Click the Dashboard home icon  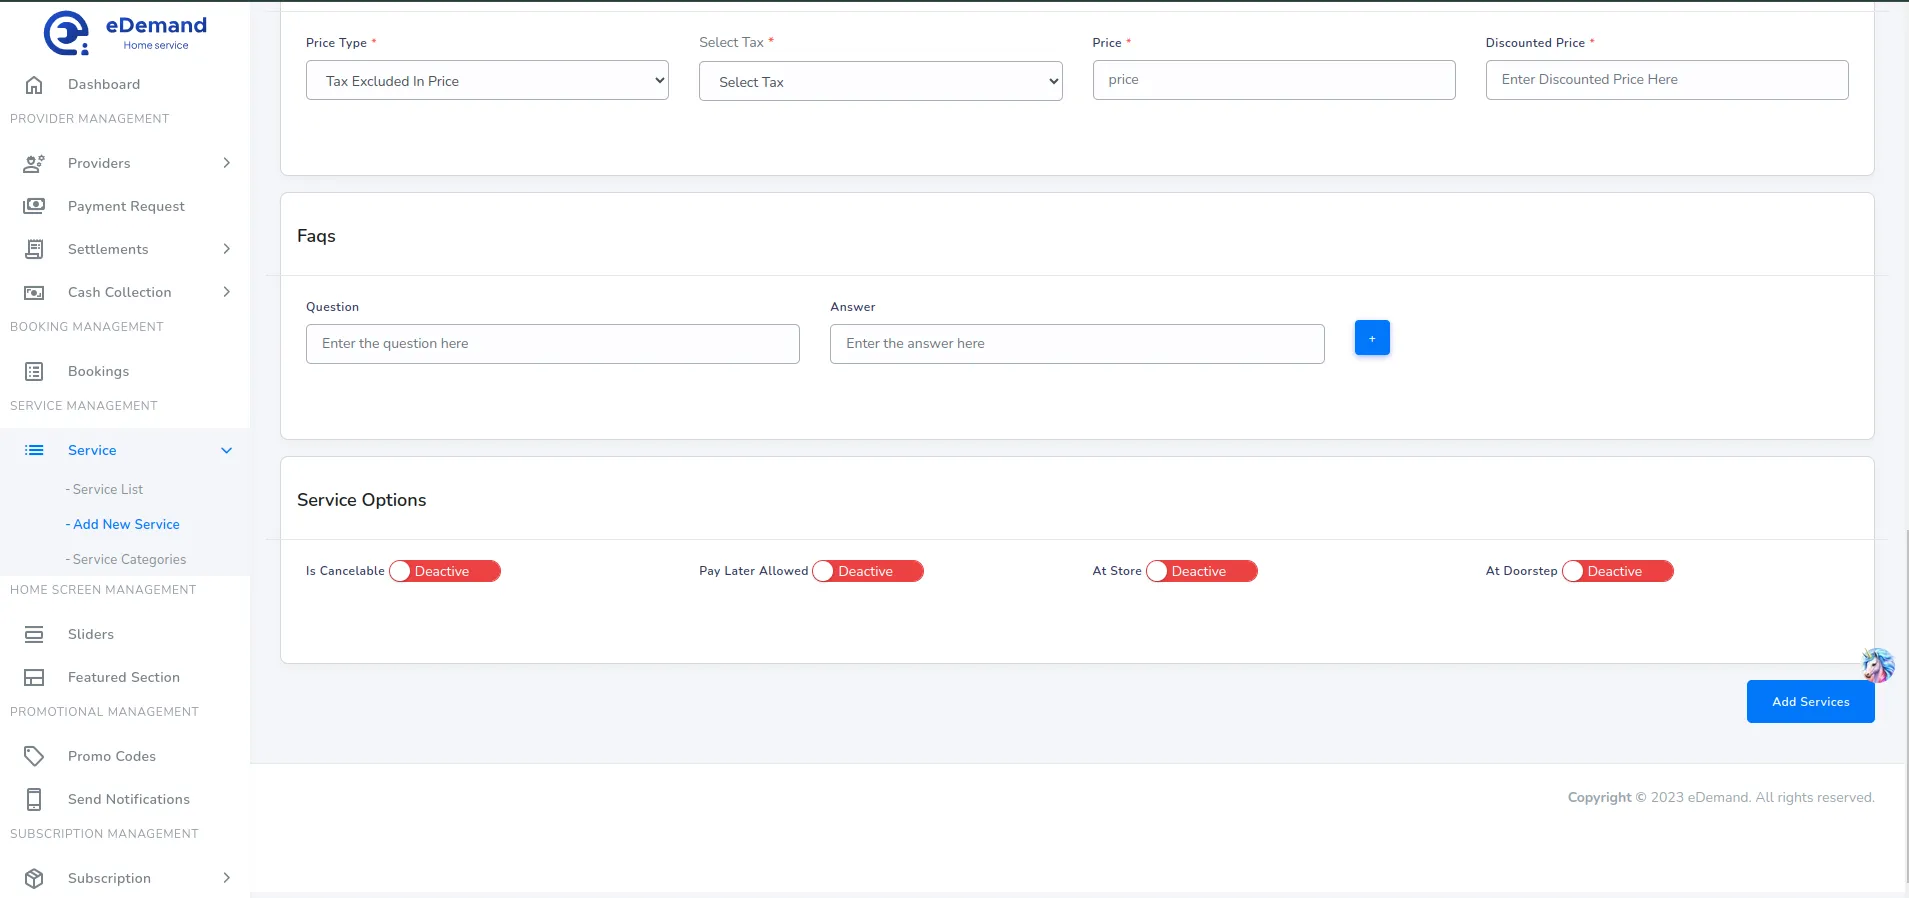34,85
